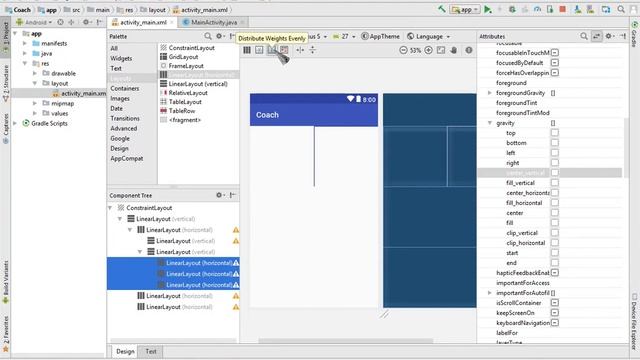
Task: Click the blue blueprint preview panel
Action: point(429,200)
